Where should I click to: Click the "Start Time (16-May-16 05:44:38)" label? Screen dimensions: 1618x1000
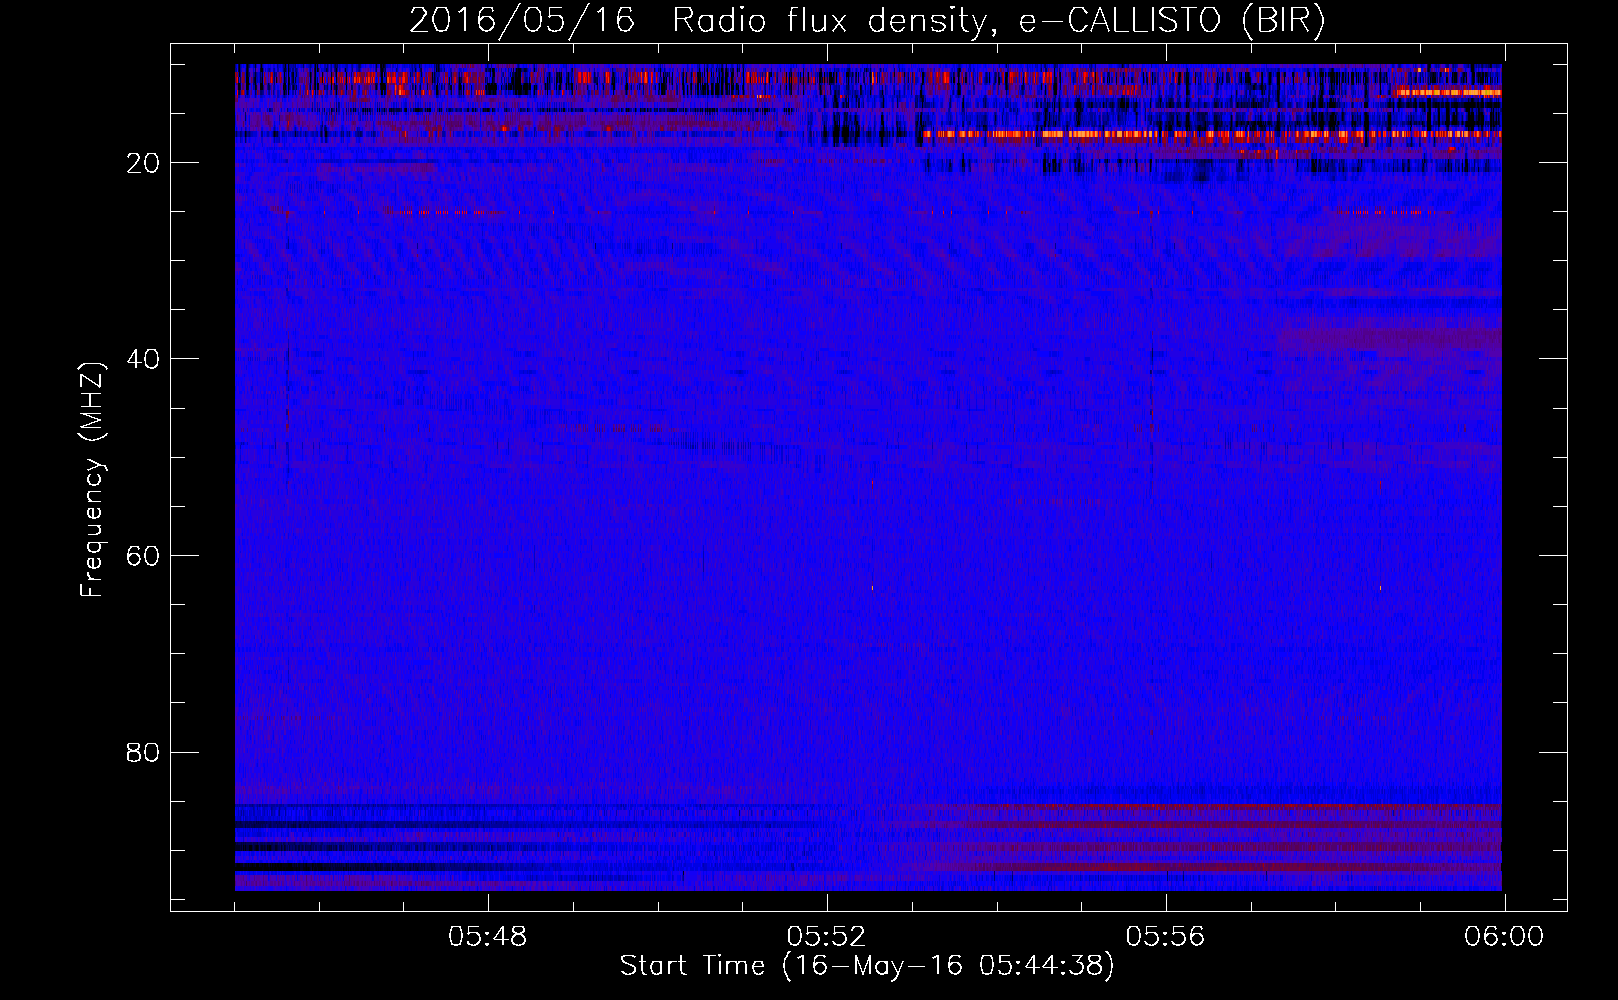(x=867, y=966)
